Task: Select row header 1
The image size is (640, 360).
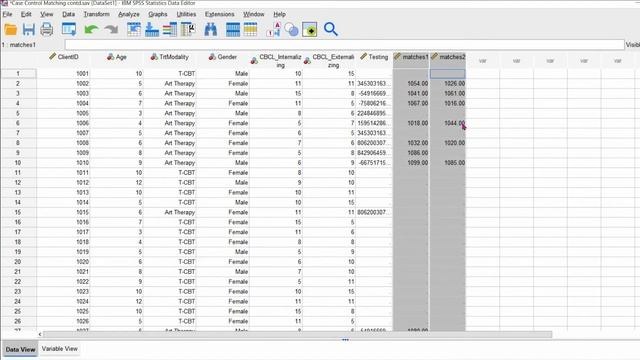Action: point(18,73)
